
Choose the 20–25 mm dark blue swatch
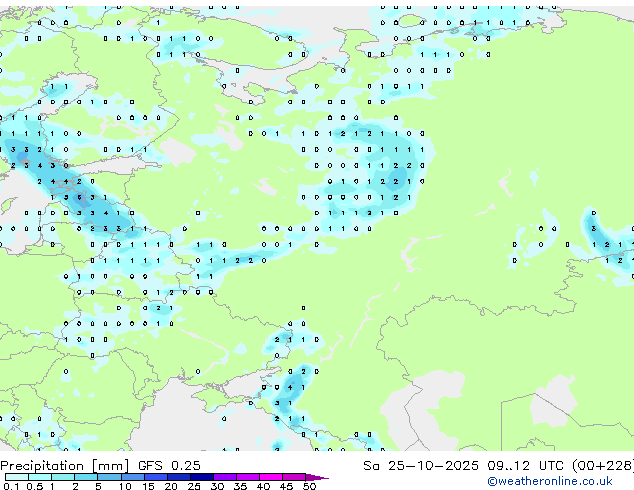(x=178, y=477)
